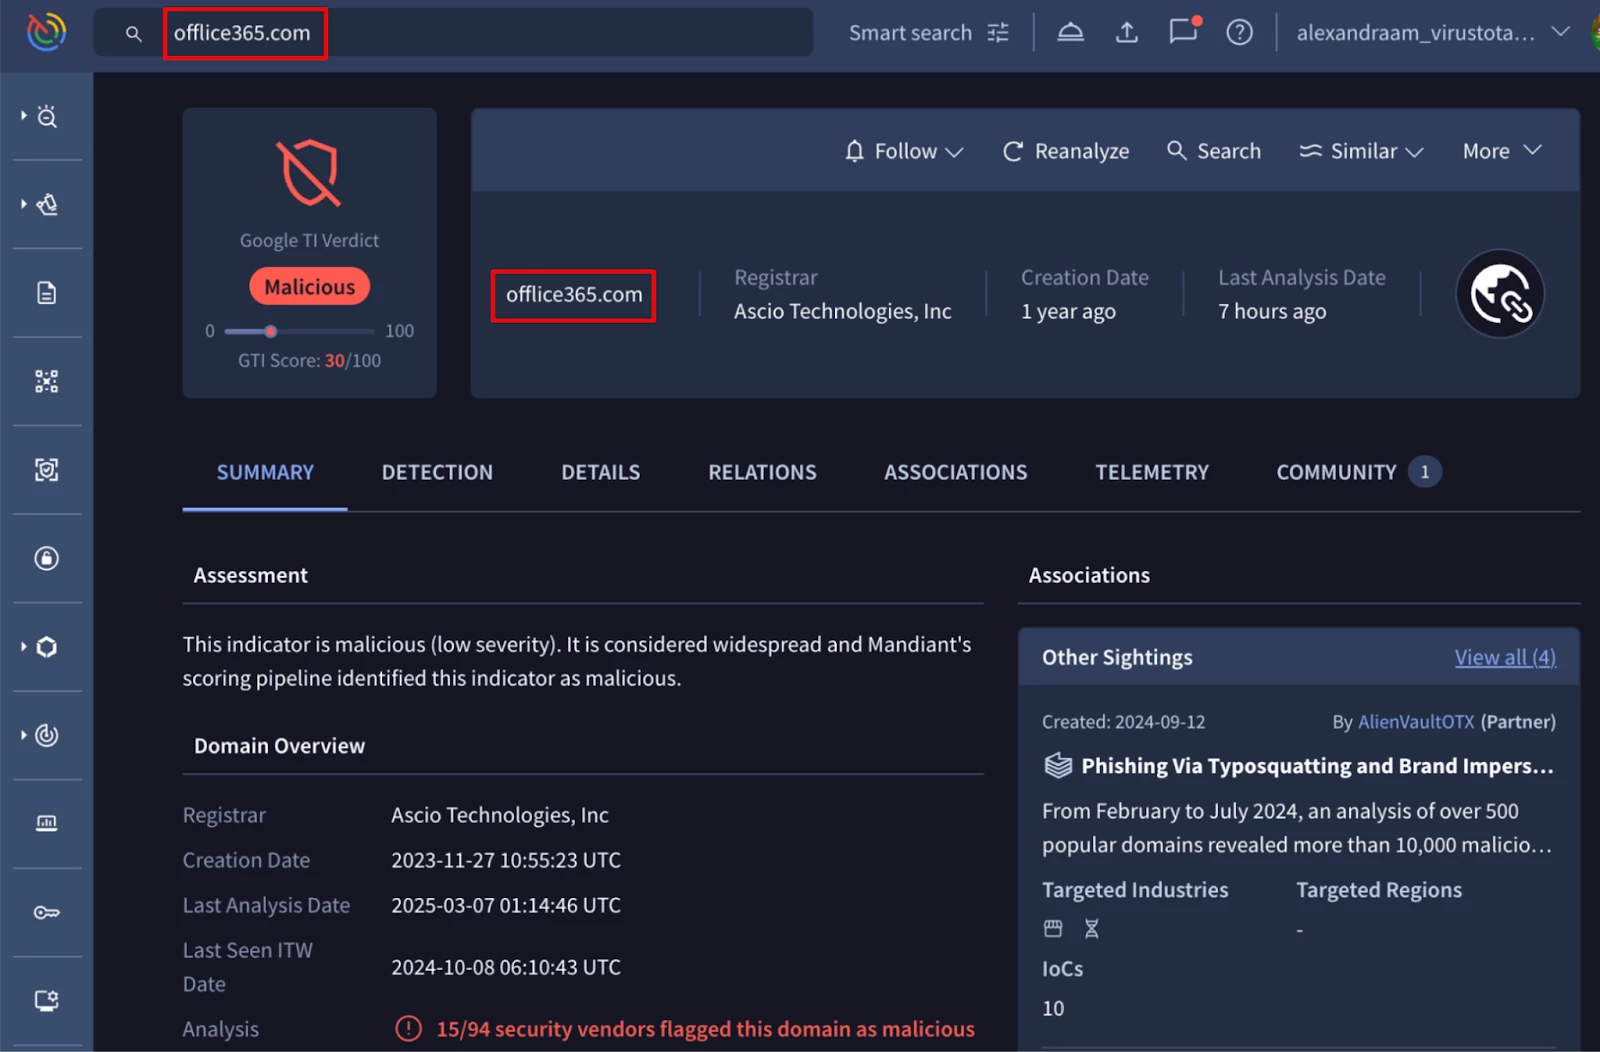Click the monitor settings sidebar icon
Screen dimensions: 1600x1052
point(47,1000)
